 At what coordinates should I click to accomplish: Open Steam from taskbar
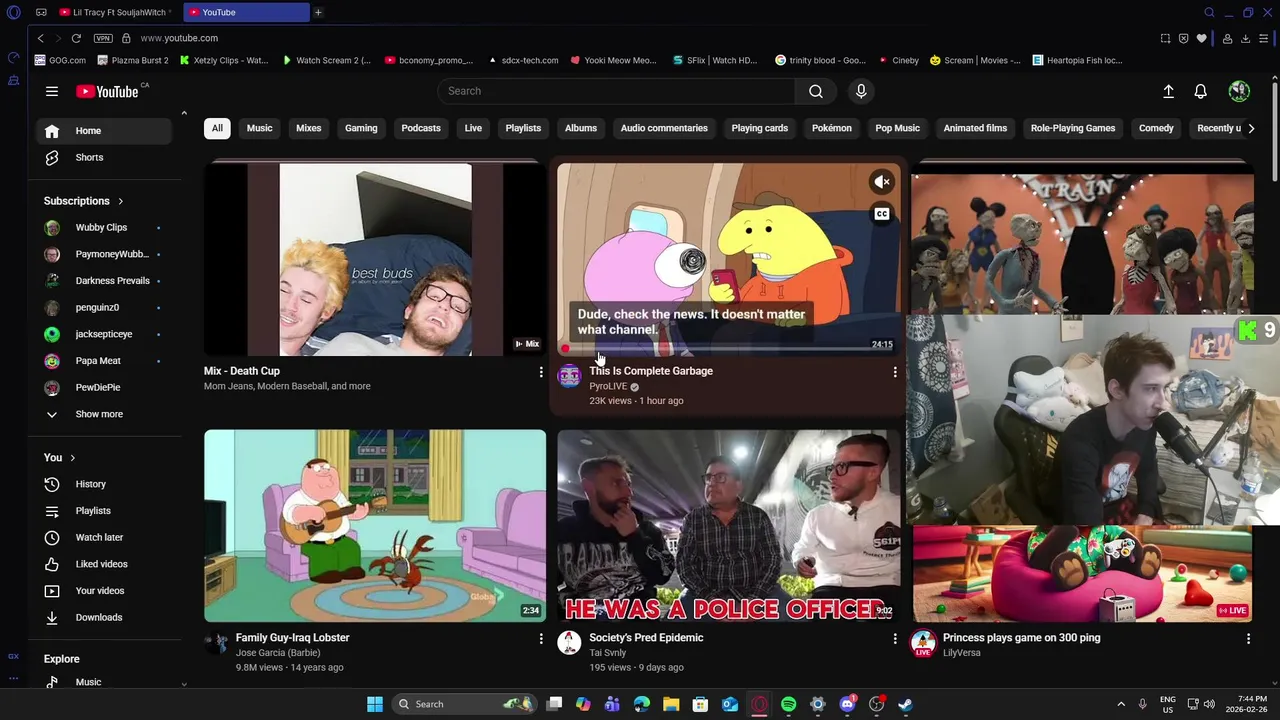tap(905, 704)
